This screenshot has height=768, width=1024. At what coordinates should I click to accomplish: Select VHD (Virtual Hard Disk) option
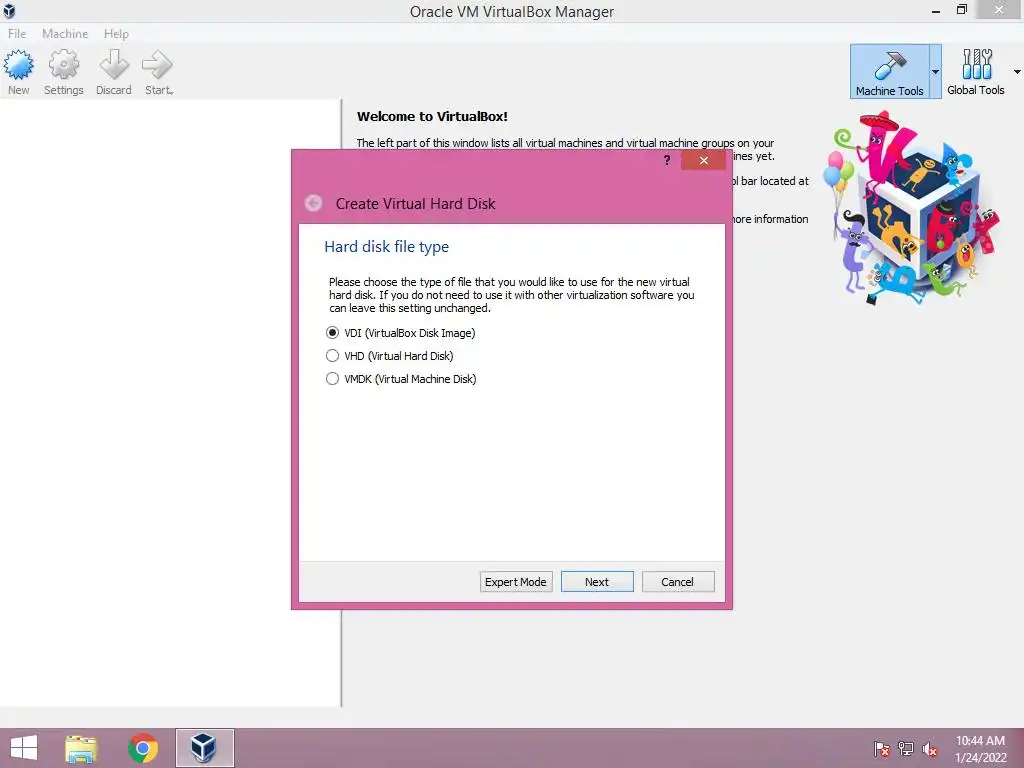pos(389,356)
